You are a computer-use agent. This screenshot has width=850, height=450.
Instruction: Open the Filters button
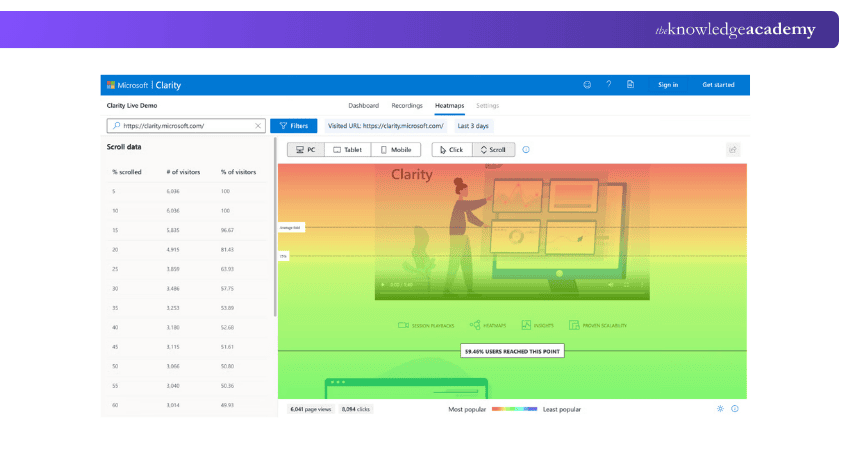click(x=294, y=126)
